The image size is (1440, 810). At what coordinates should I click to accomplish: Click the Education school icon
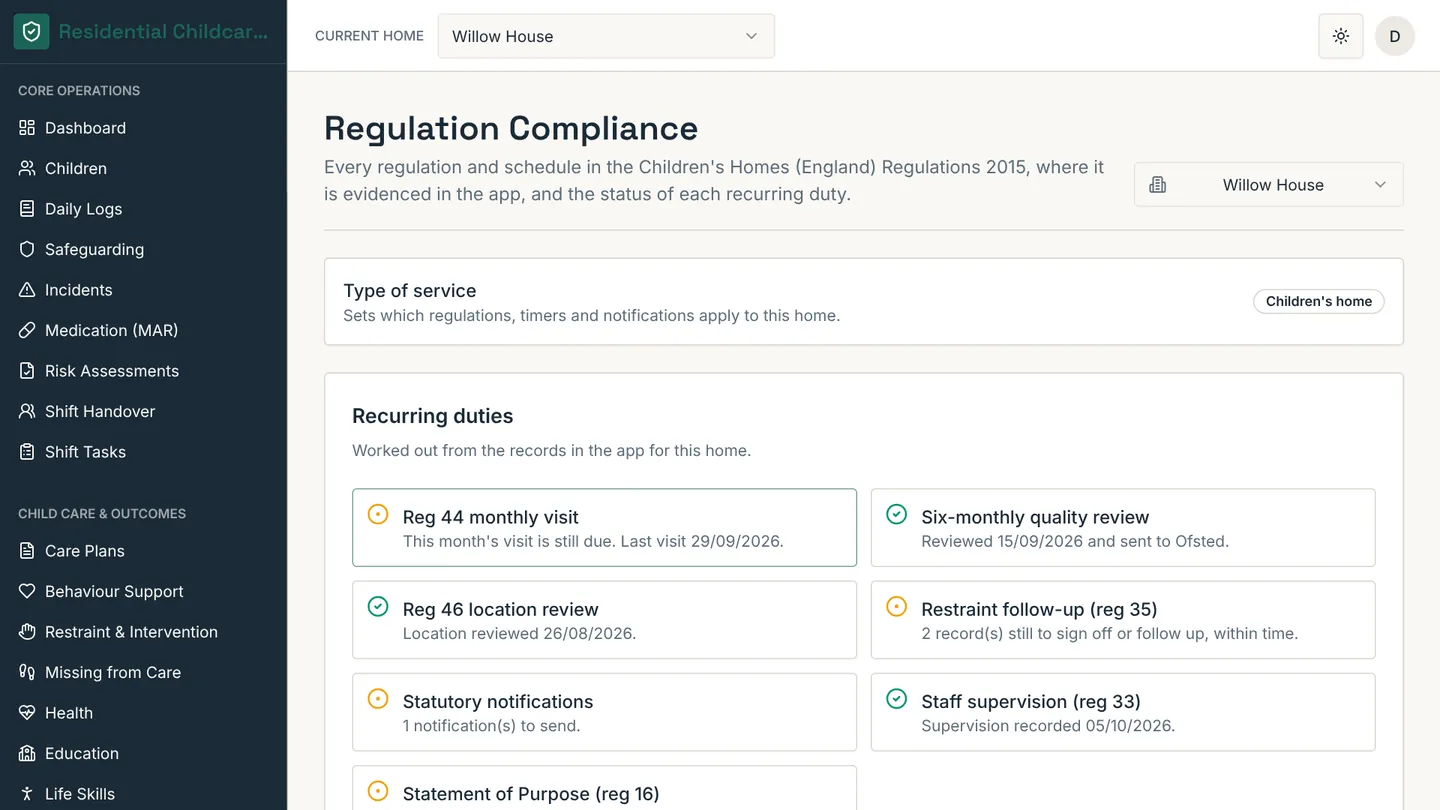(27, 753)
